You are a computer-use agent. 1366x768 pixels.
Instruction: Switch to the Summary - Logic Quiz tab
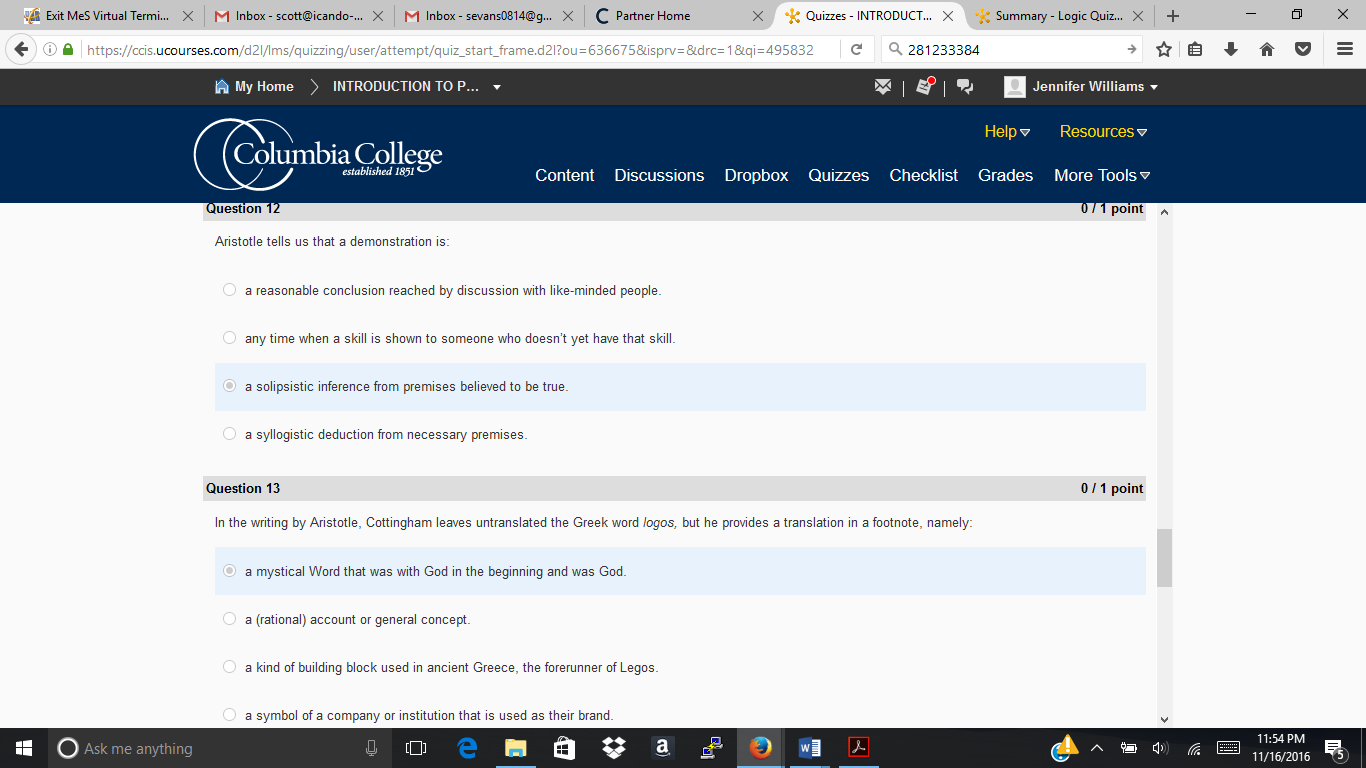pos(1058,16)
